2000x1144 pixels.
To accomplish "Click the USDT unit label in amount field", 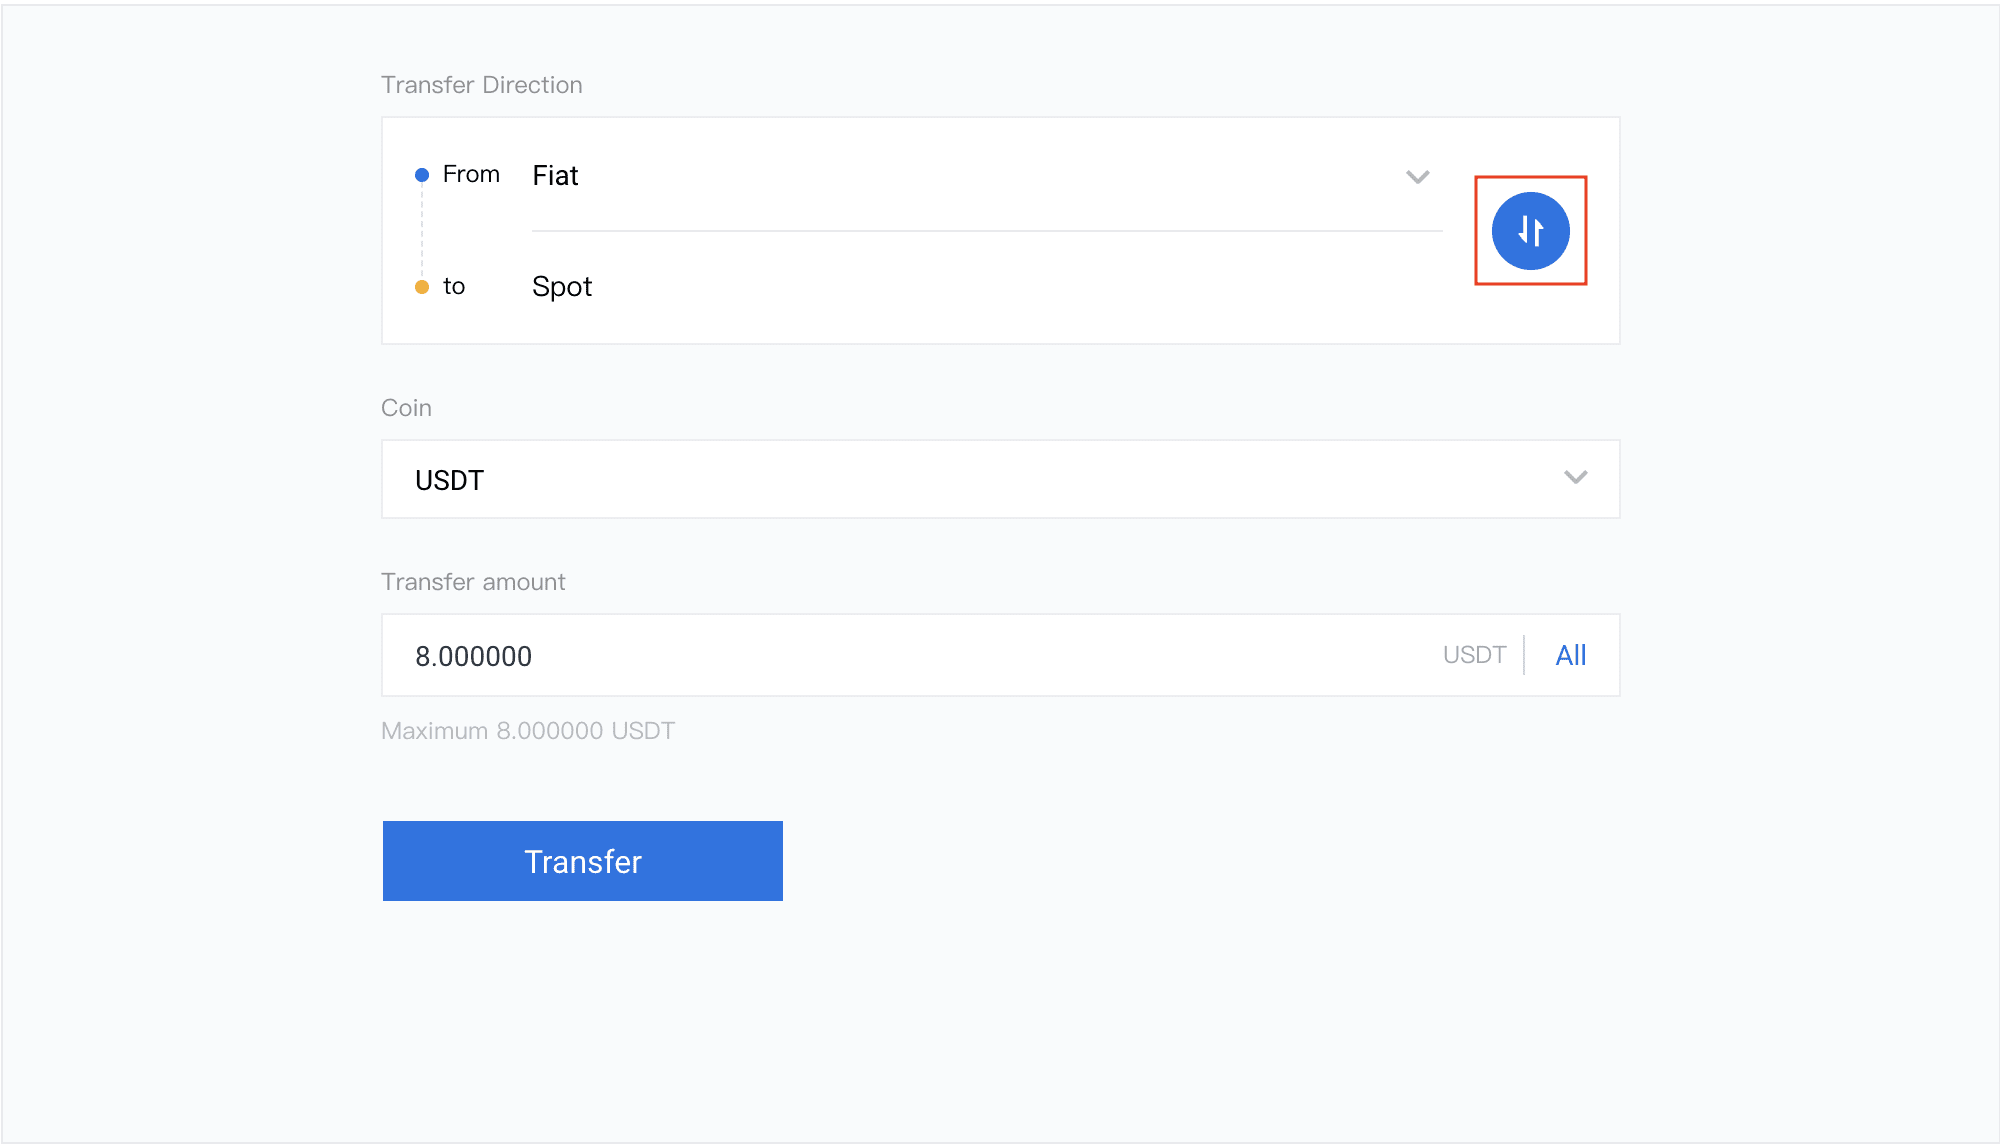I will click(1474, 655).
